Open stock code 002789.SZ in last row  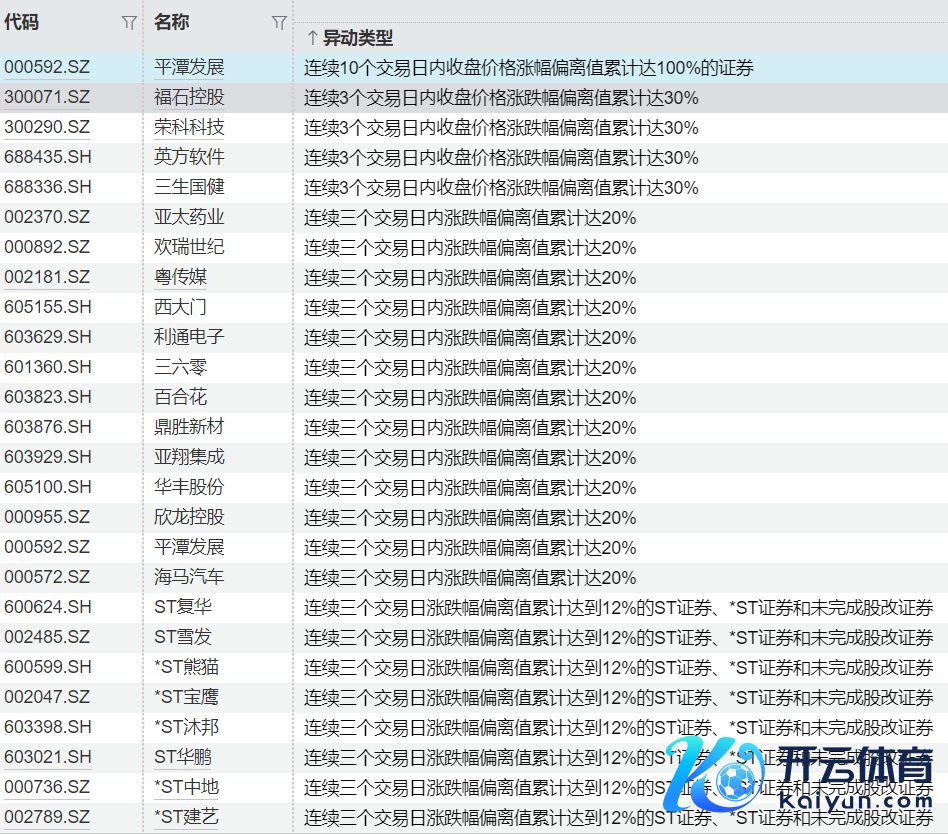click(47, 818)
